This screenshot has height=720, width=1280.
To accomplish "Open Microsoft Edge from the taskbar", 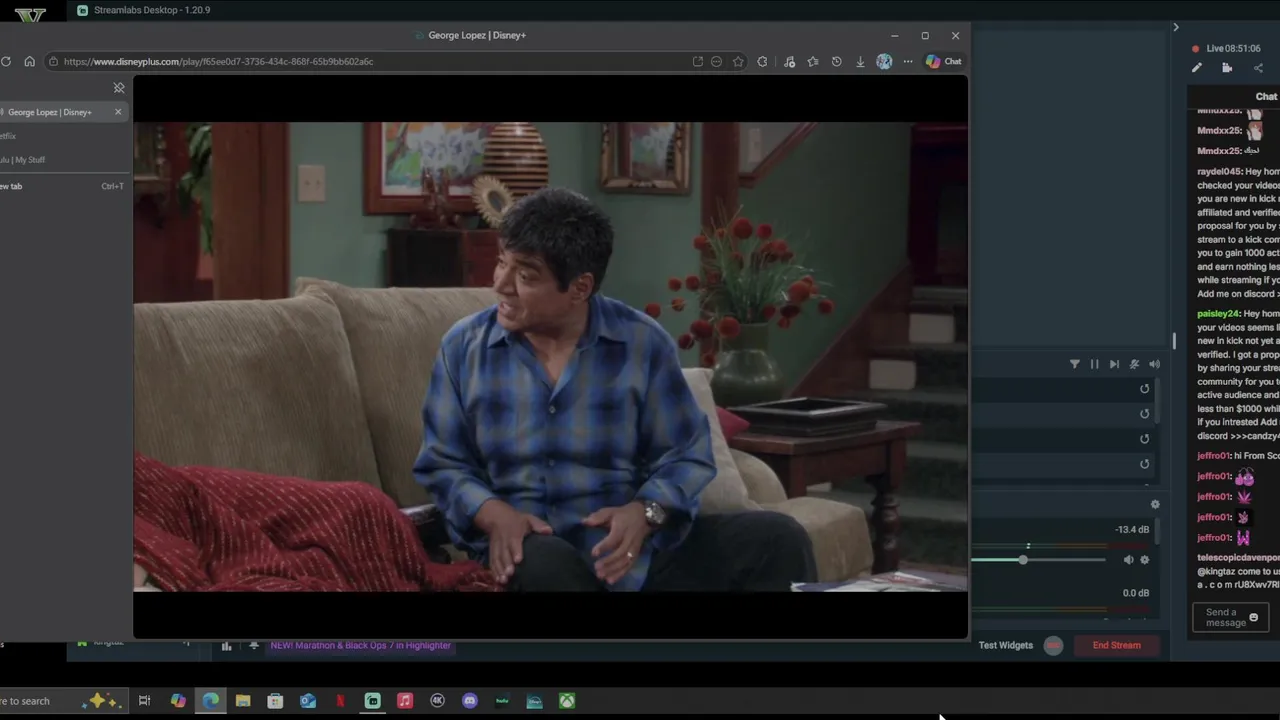I will [x=211, y=701].
